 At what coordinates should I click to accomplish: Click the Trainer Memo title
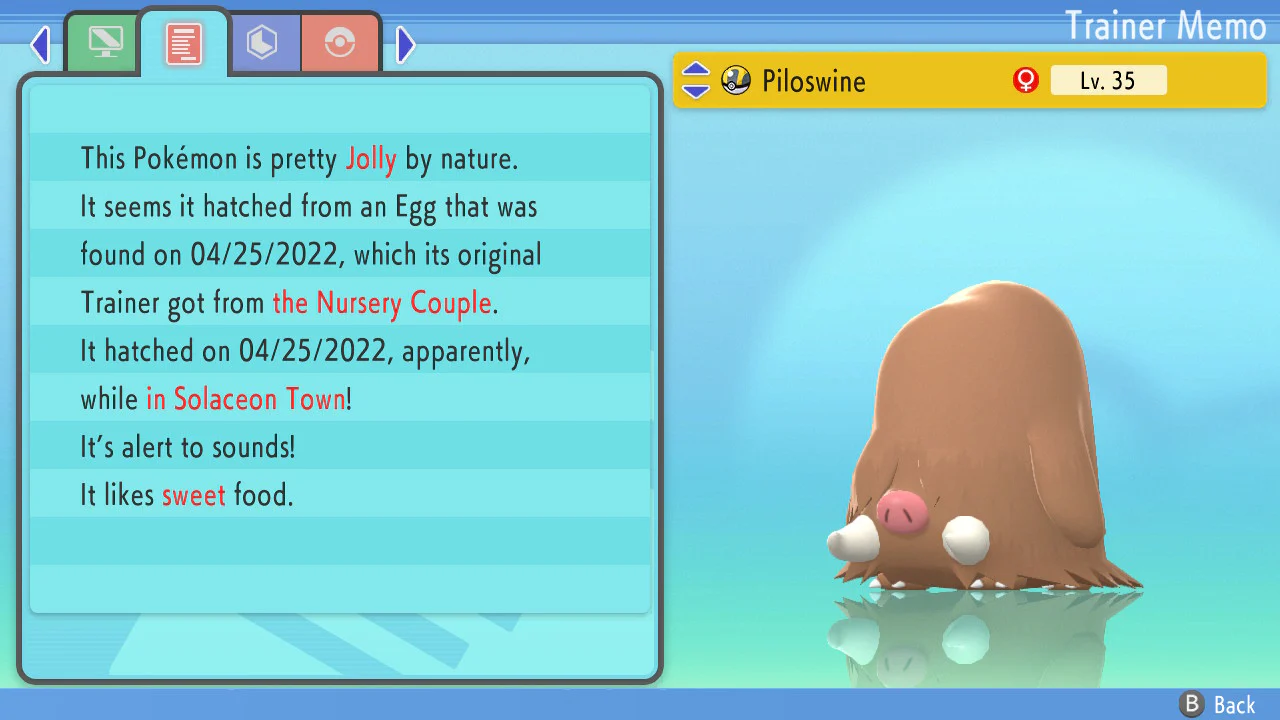(x=1165, y=25)
